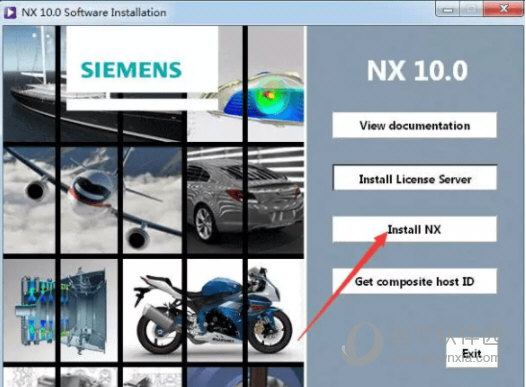Click the silver car picture

pos(245,200)
